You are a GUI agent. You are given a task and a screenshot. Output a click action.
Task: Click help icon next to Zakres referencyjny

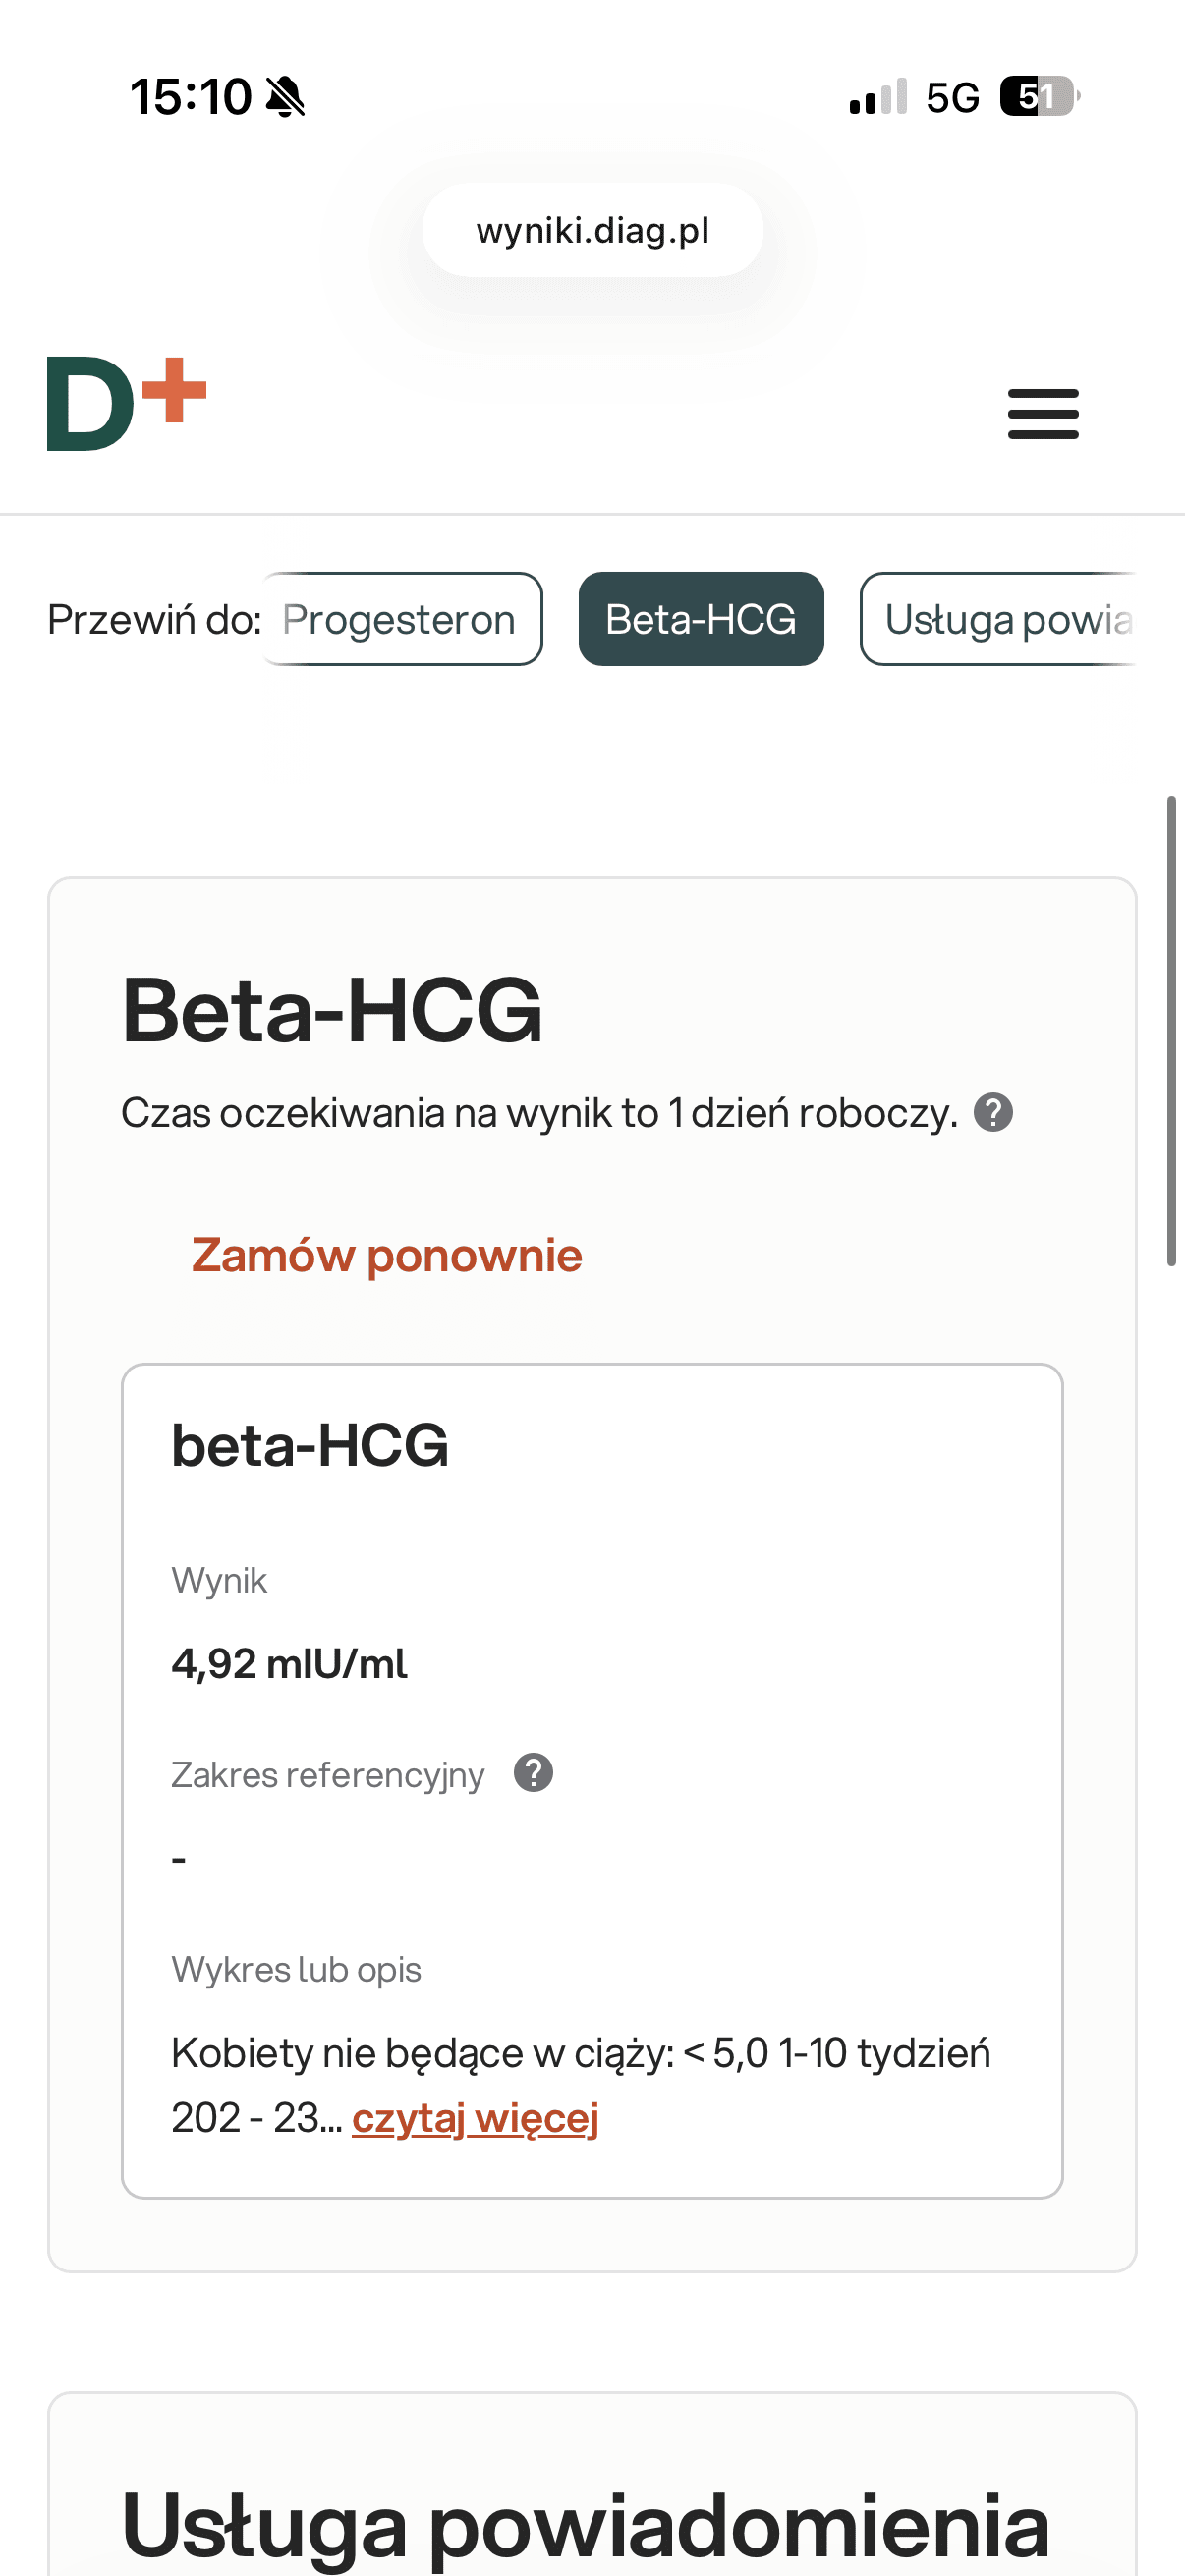point(533,1773)
